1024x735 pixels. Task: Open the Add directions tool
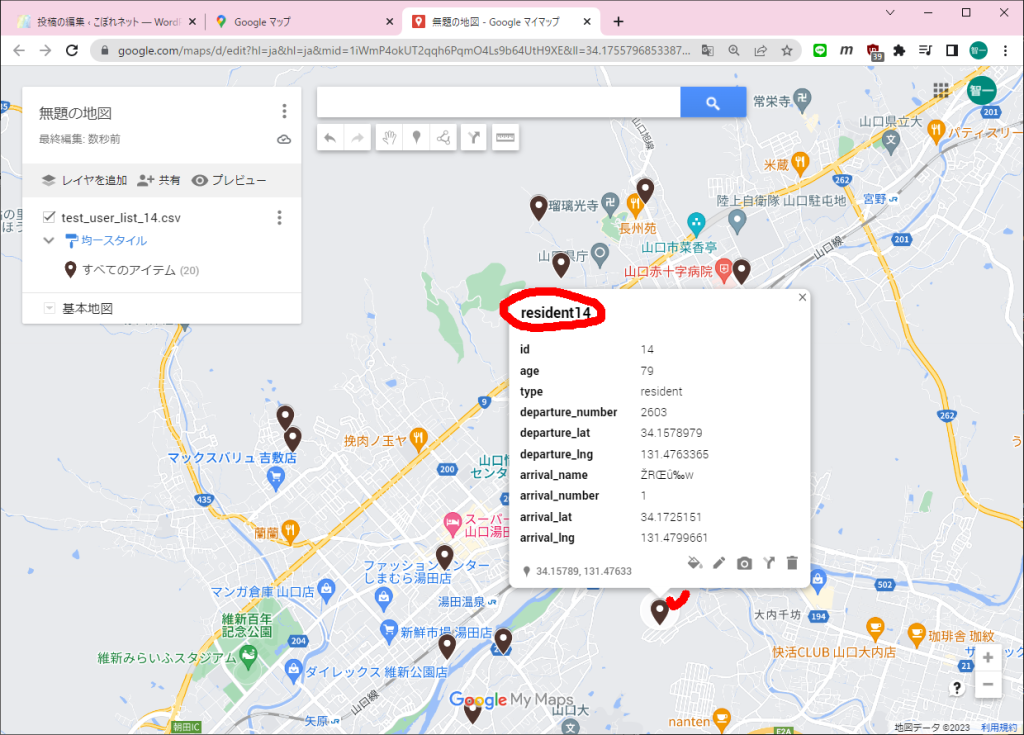pos(473,137)
